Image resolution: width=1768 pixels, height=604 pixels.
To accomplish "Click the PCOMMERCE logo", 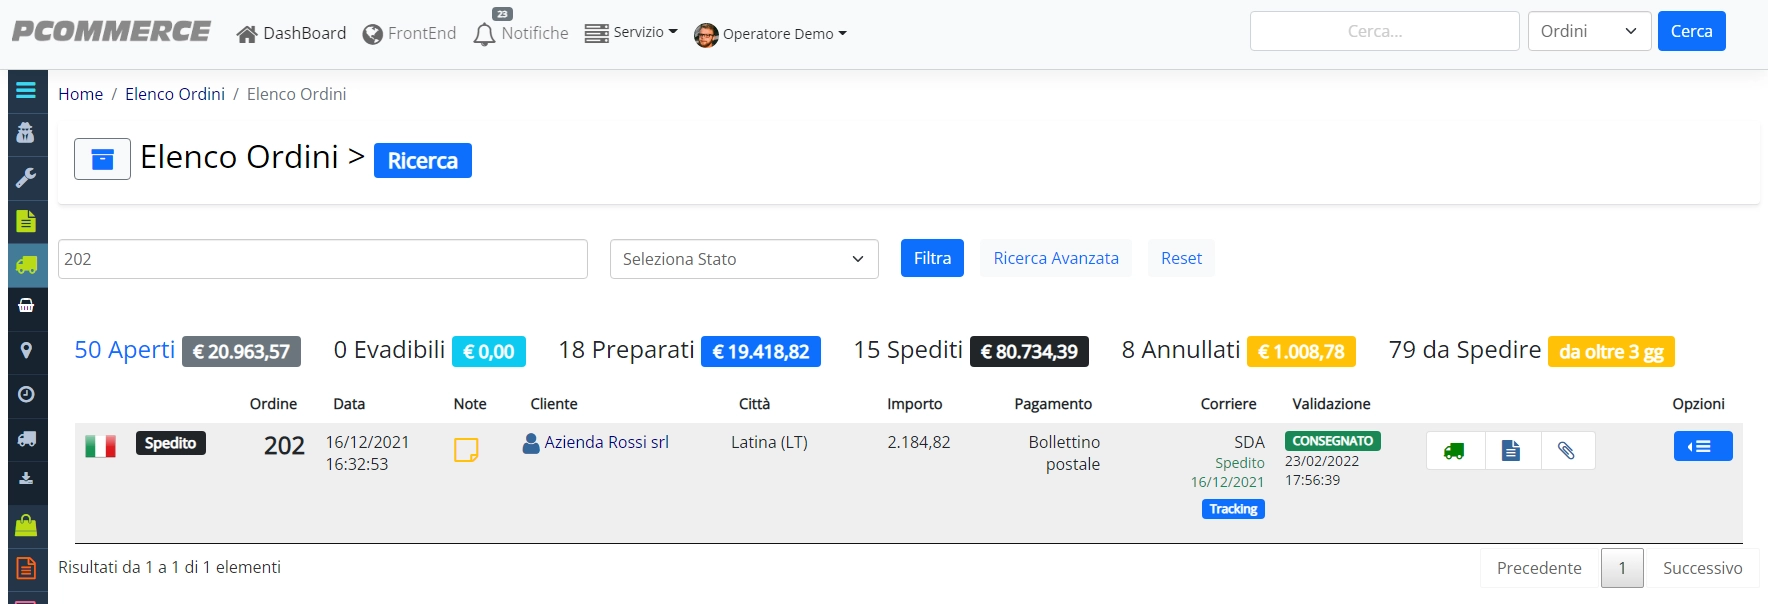I will 111,32.
